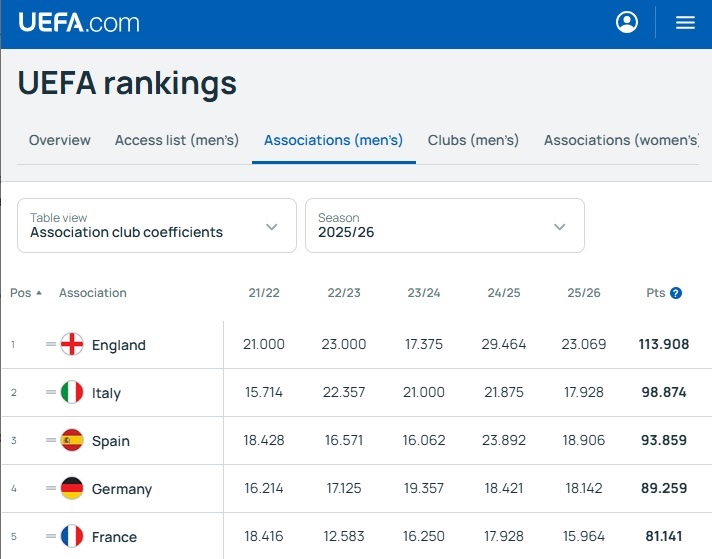Click the Italy flag icon
The image size is (712, 559).
[x=72, y=392]
